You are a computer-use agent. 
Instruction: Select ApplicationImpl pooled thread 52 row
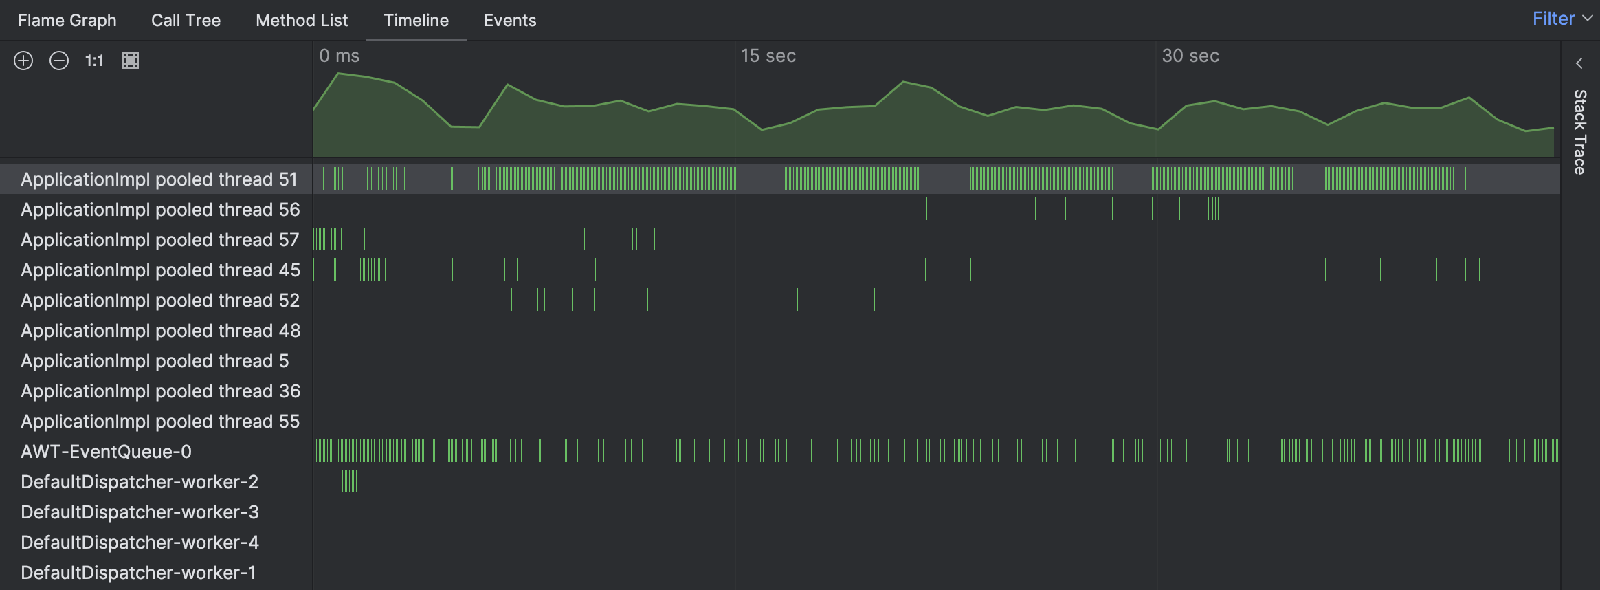780,300
